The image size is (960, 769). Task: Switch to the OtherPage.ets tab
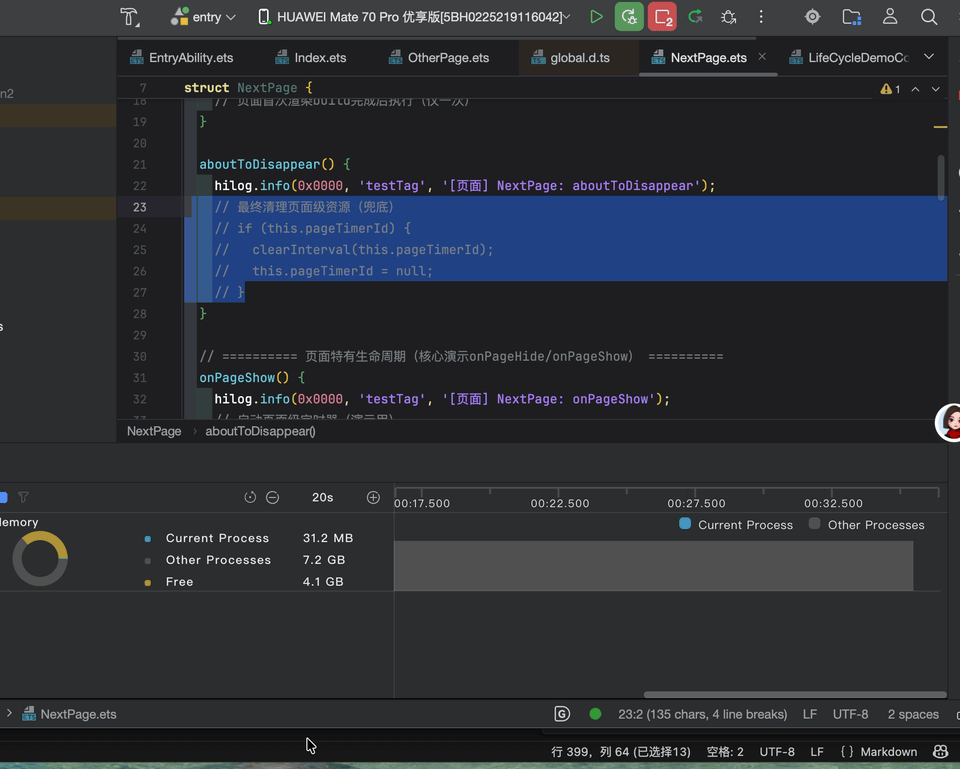(x=438, y=58)
